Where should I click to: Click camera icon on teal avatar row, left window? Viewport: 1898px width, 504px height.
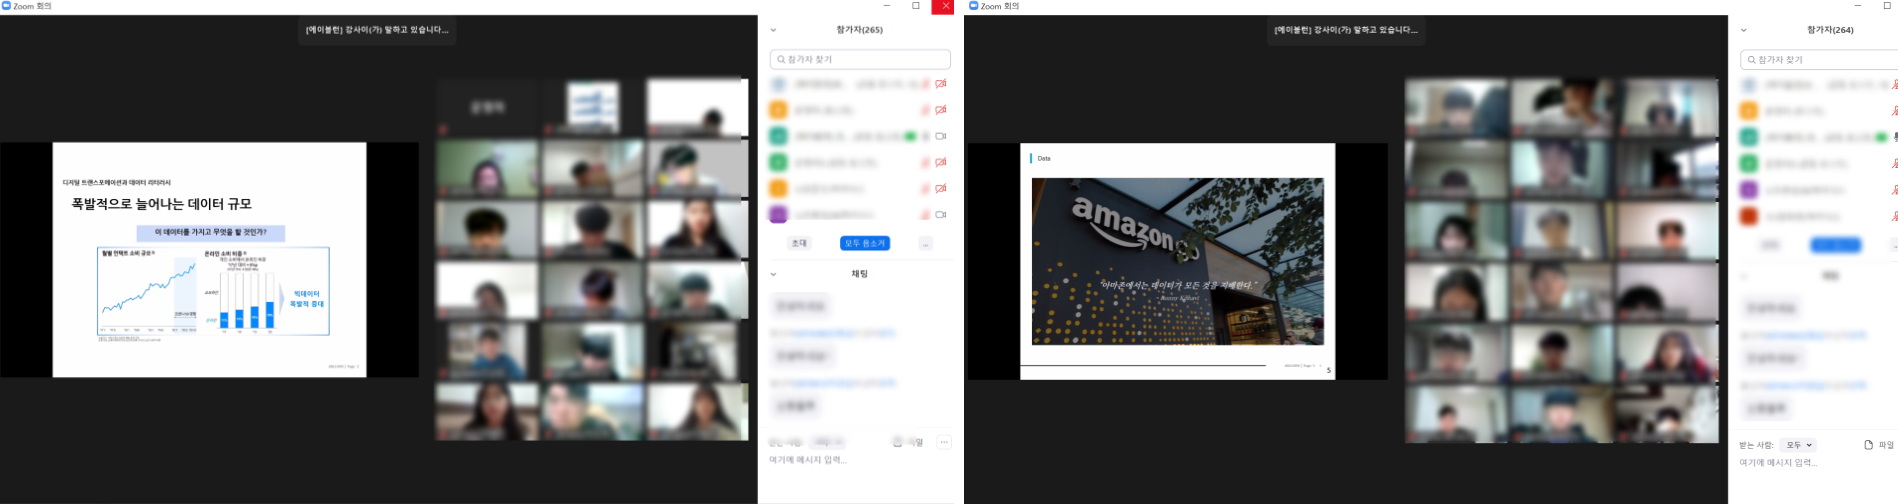tap(940, 136)
